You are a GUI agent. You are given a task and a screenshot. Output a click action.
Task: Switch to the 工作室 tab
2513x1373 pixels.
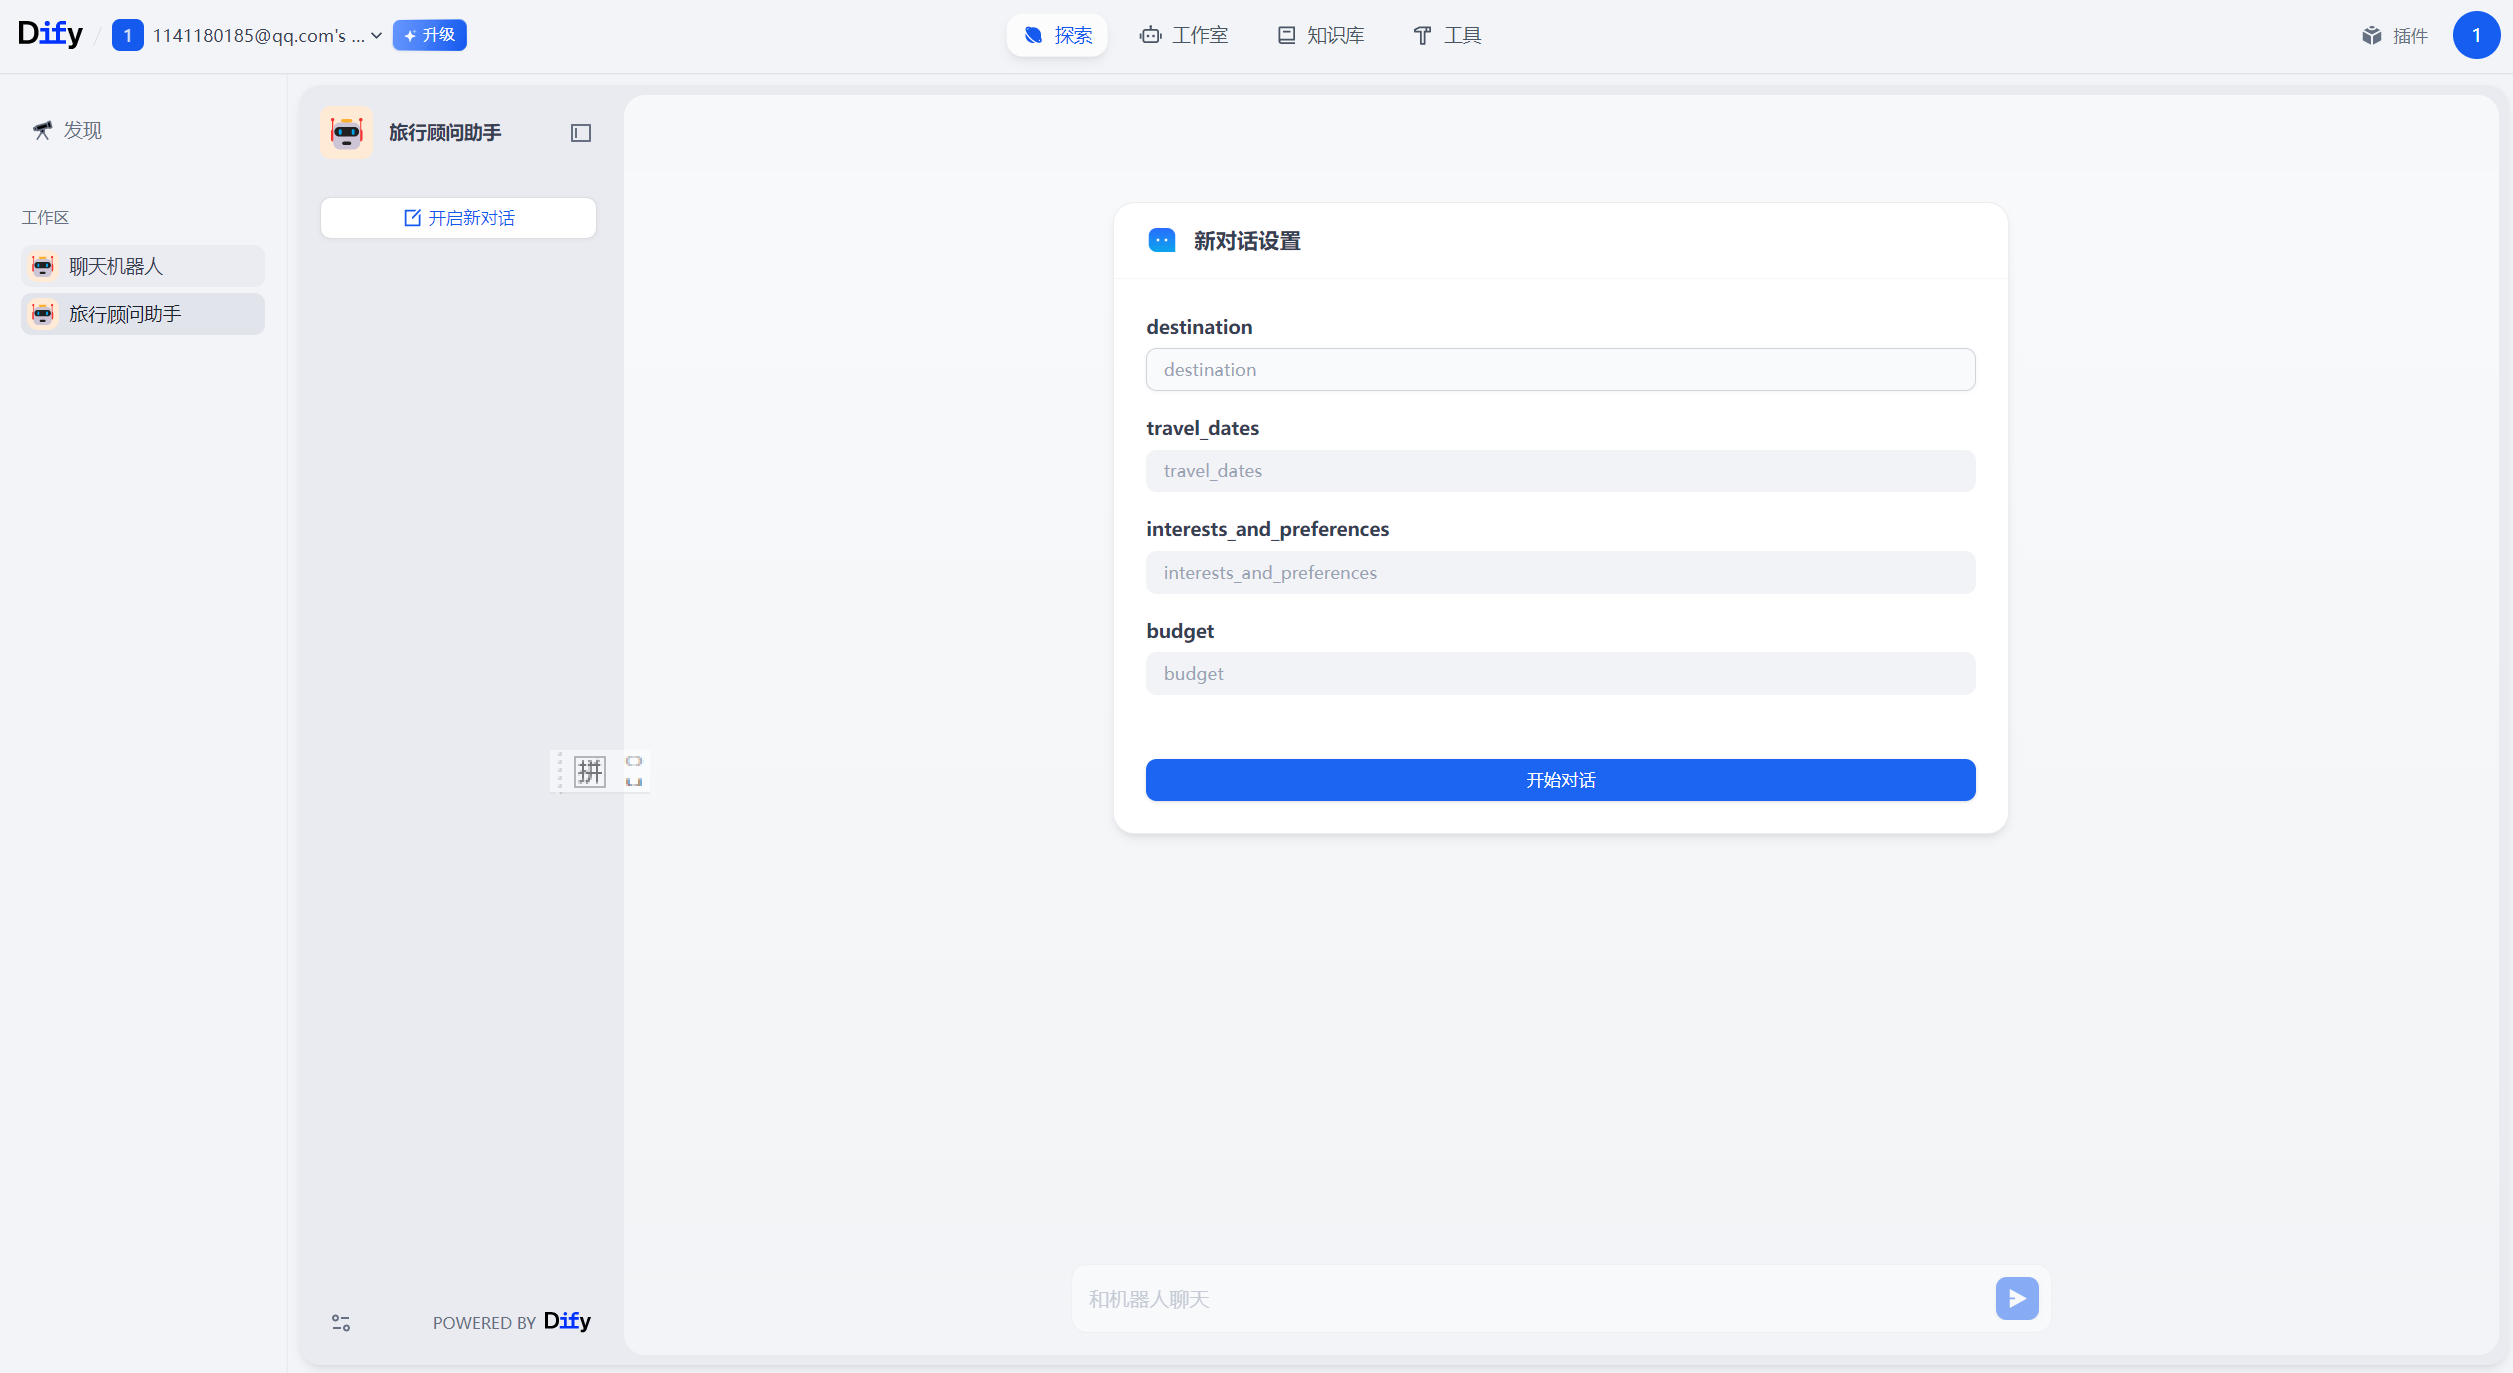click(1184, 36)
